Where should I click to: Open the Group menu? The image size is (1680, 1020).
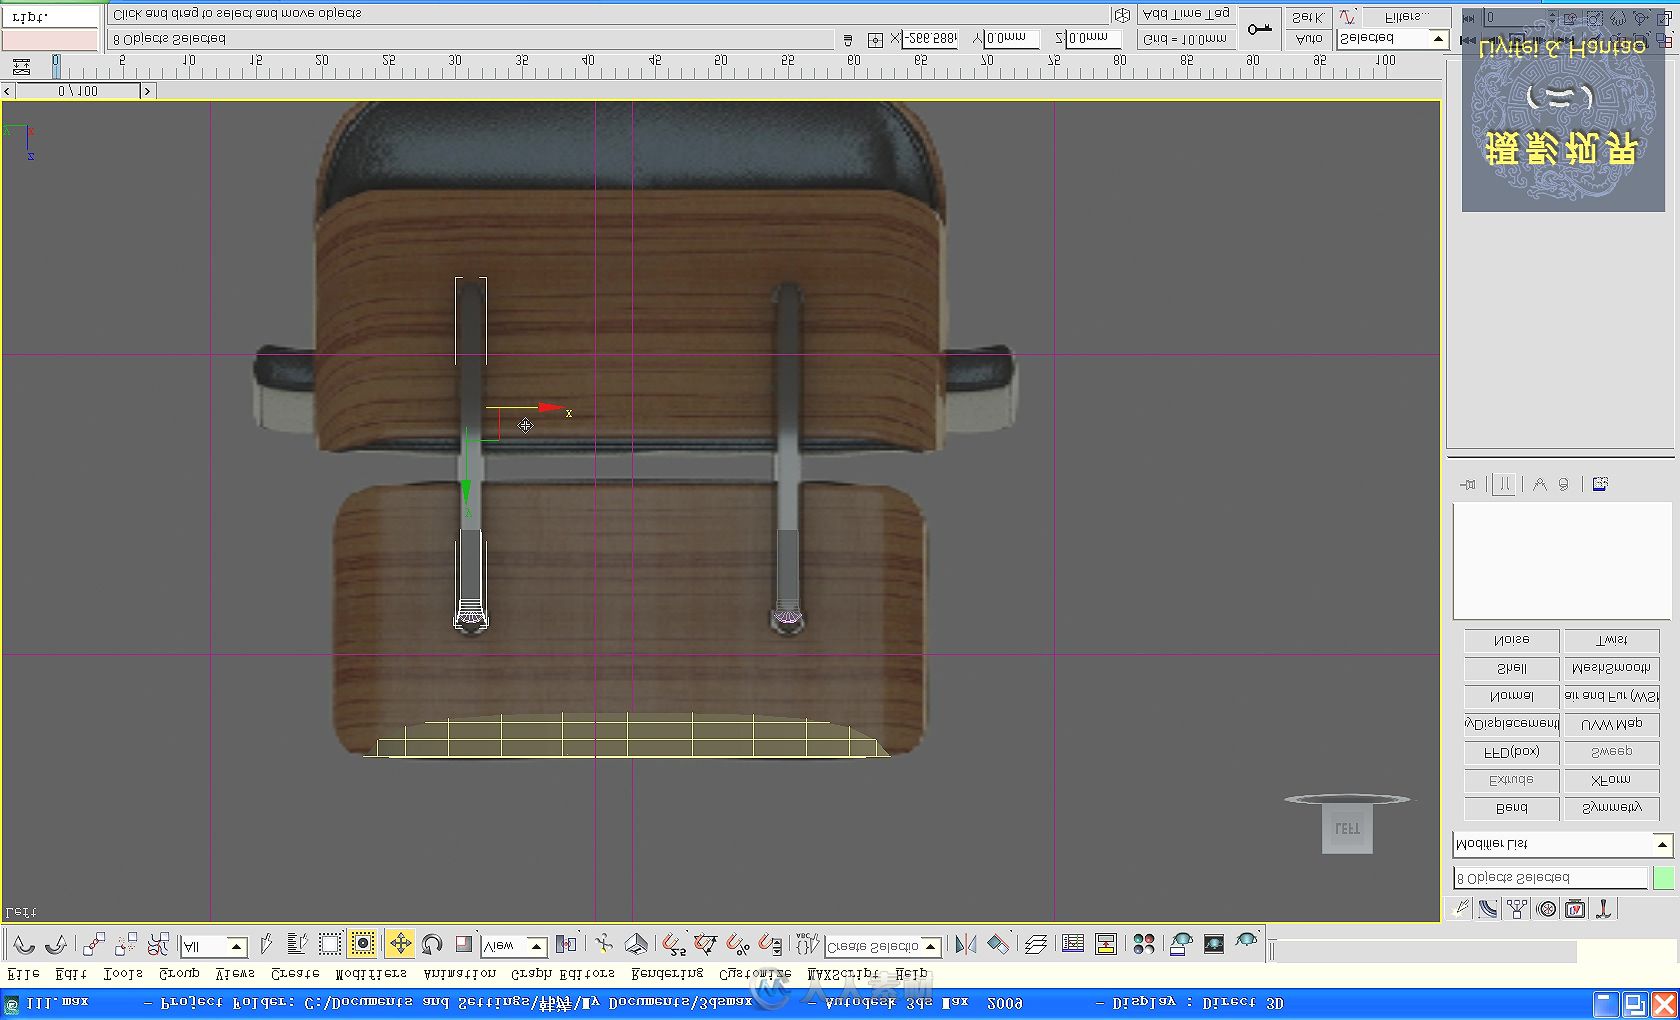179,973
